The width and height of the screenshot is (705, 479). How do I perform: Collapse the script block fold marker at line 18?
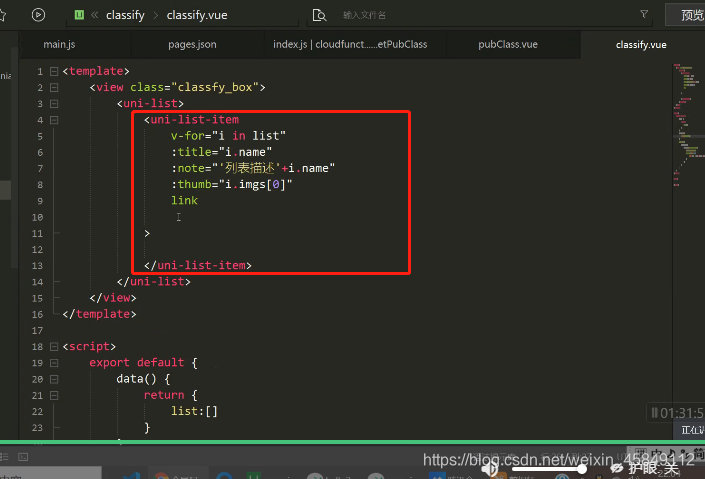54,346
